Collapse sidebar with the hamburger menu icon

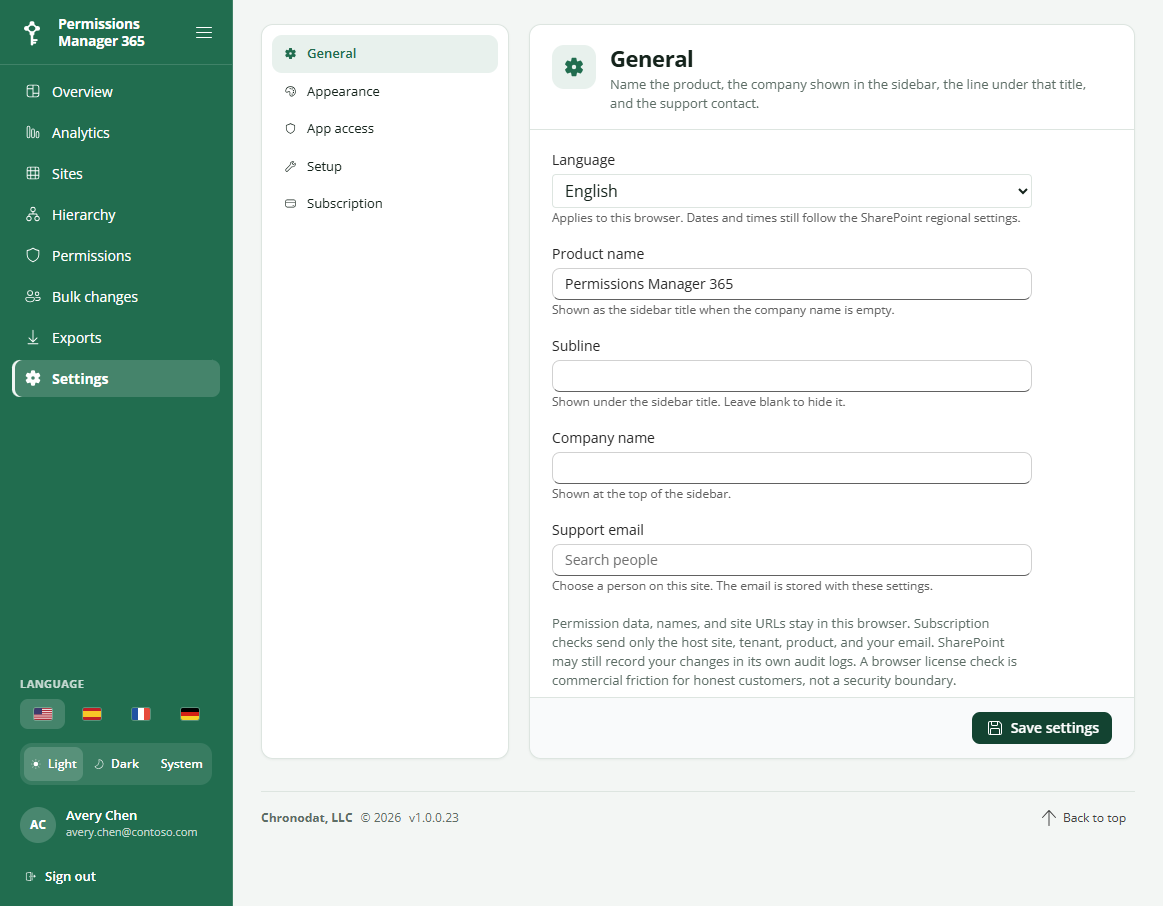point(204,33)
